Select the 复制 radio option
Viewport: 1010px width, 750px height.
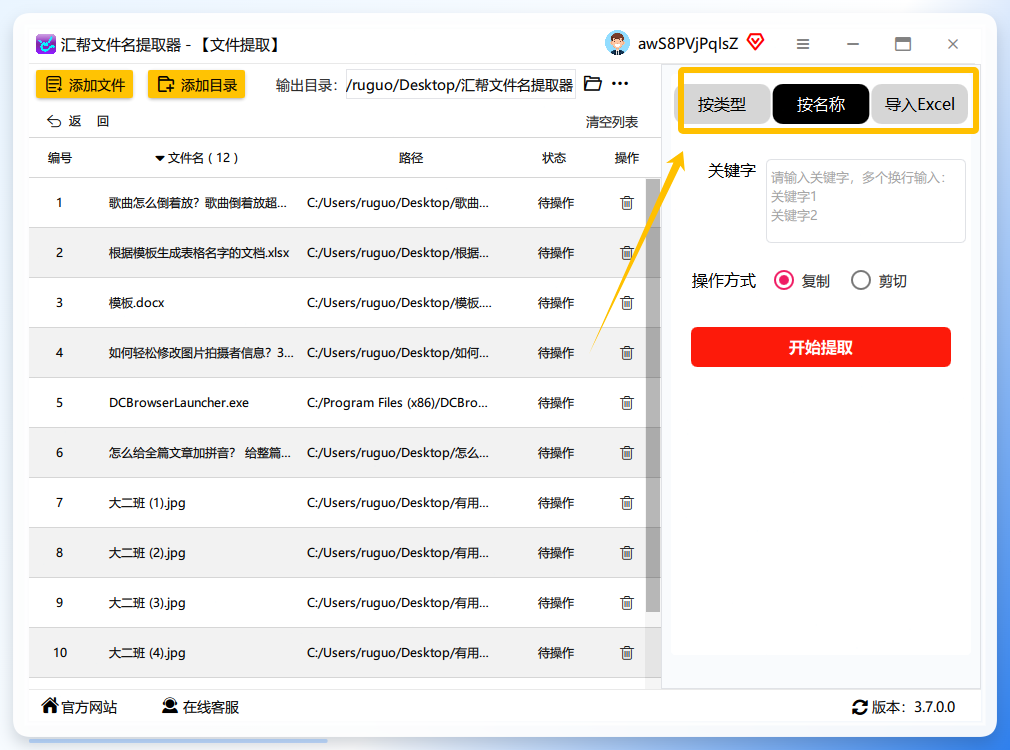784,280
